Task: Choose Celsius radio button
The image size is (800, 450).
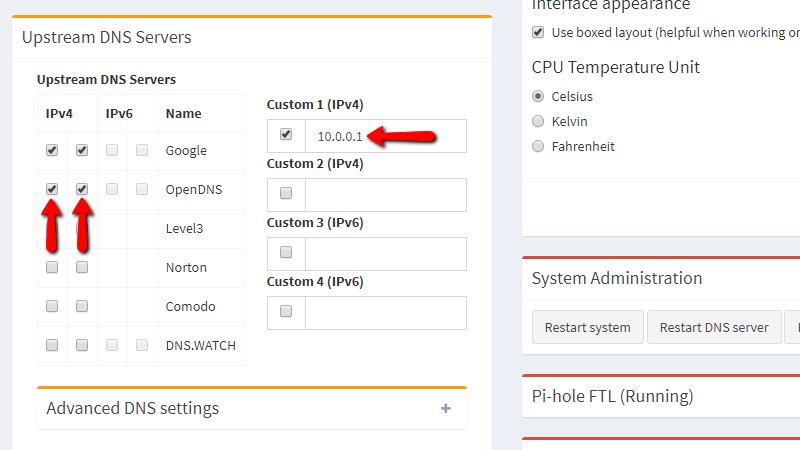Action: [x=538, y=96]
